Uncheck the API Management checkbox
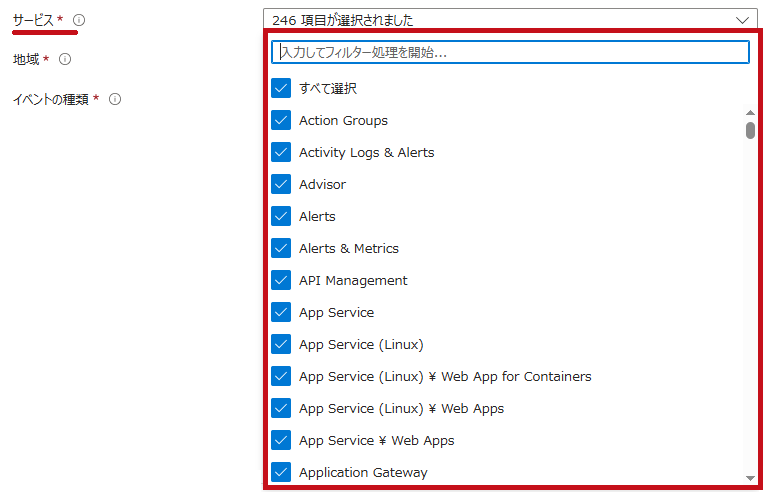 [x=281, y=281]
